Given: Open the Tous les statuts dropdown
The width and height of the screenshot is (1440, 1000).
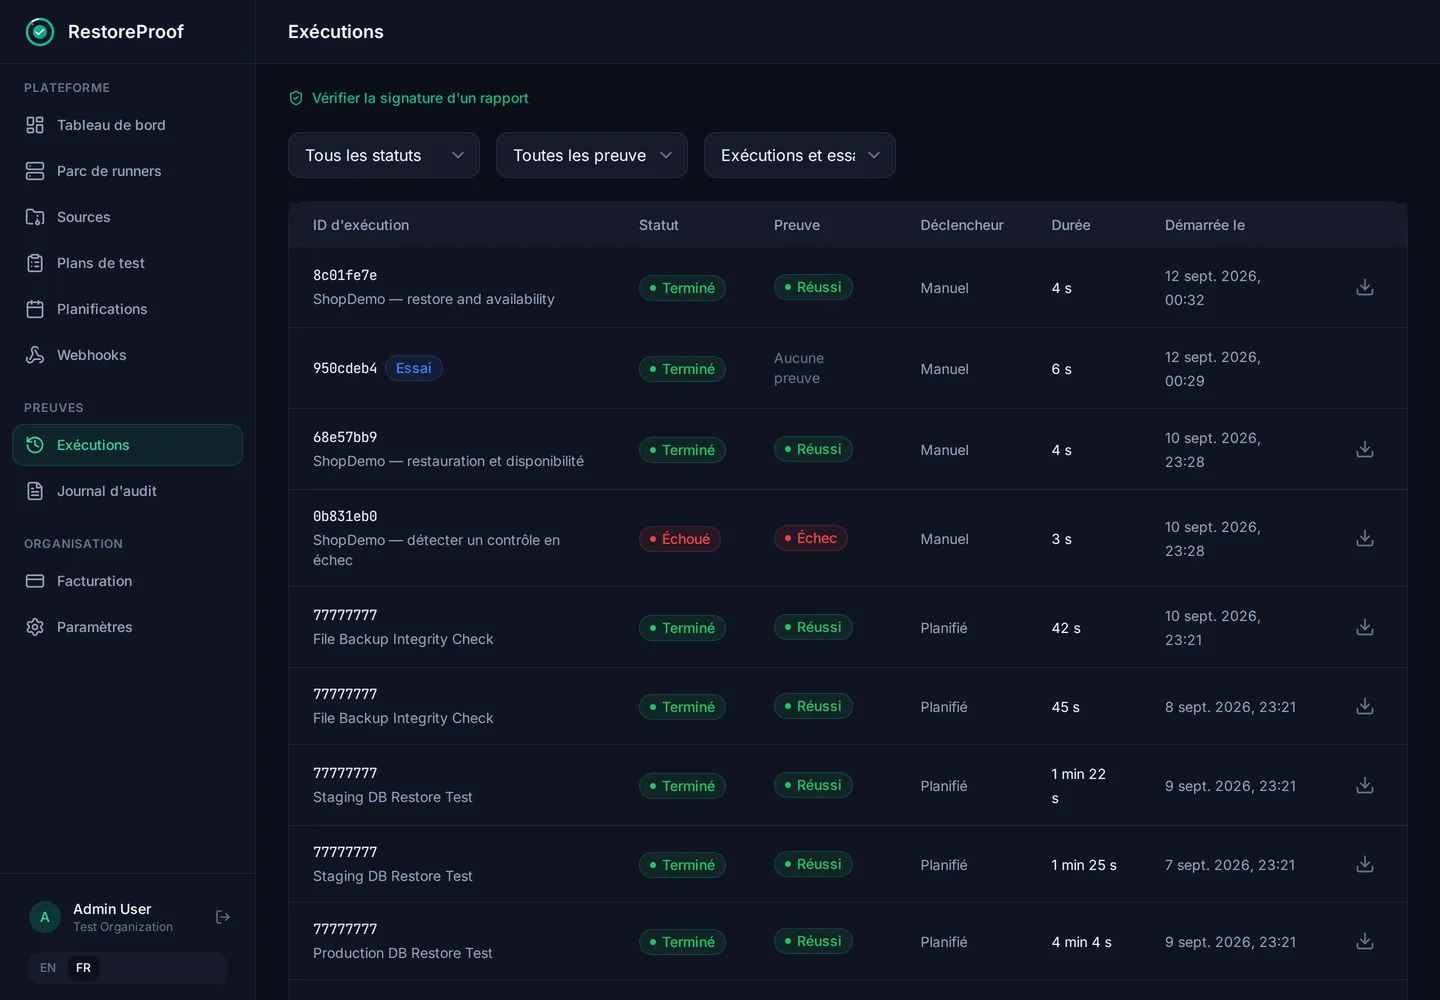Looking at the screenshot, I should point(384,155).
